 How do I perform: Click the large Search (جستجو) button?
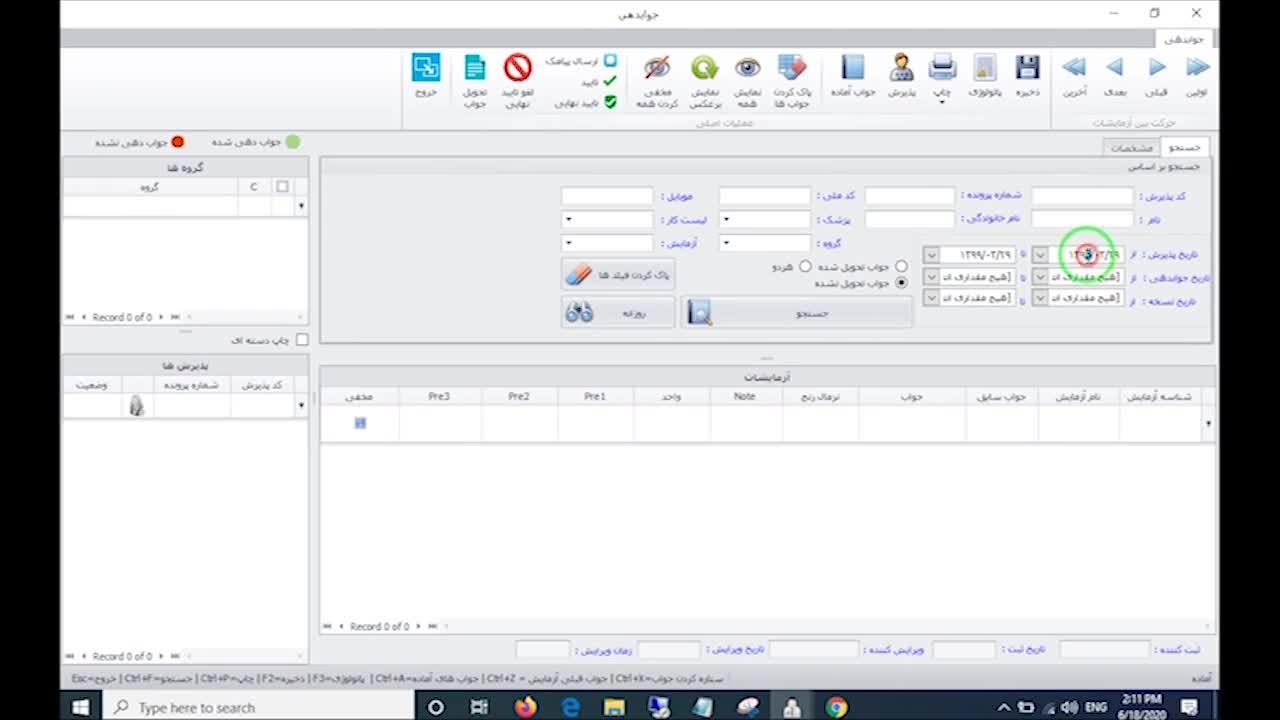[797, 313]
